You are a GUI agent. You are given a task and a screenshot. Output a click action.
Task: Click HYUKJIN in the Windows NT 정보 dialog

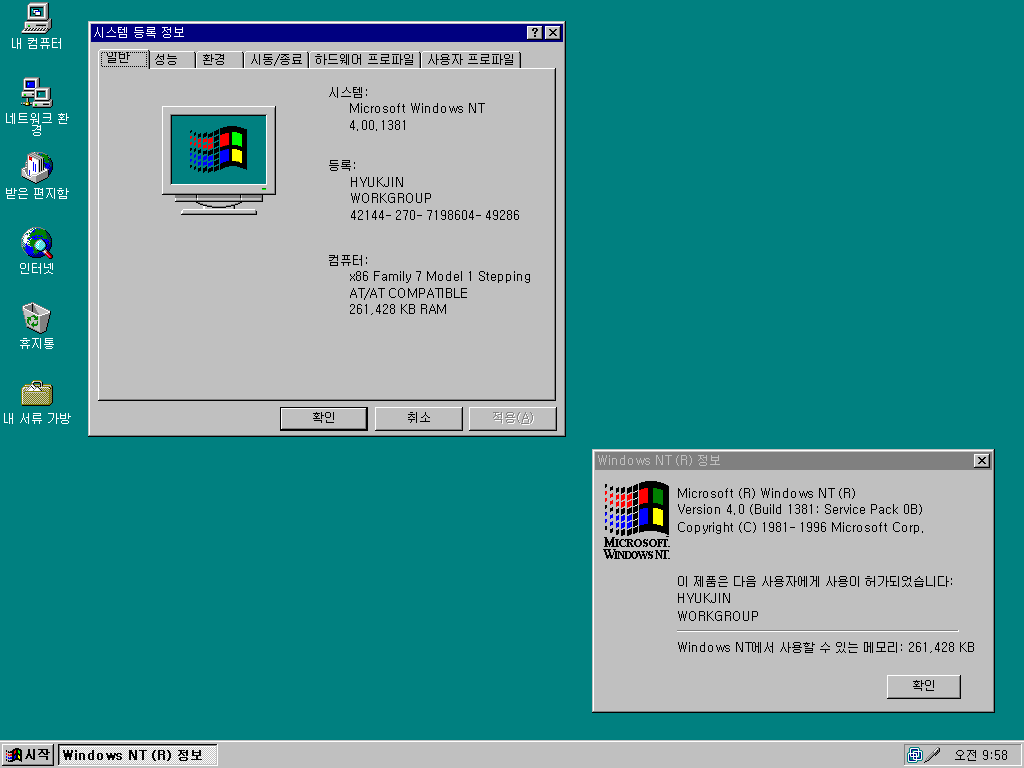(704, 598)
